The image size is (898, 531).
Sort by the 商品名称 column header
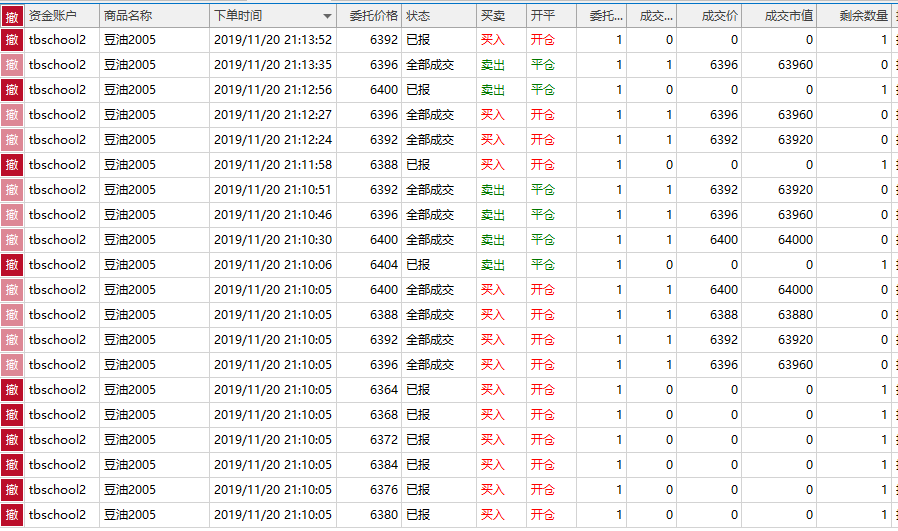point(155,16)
